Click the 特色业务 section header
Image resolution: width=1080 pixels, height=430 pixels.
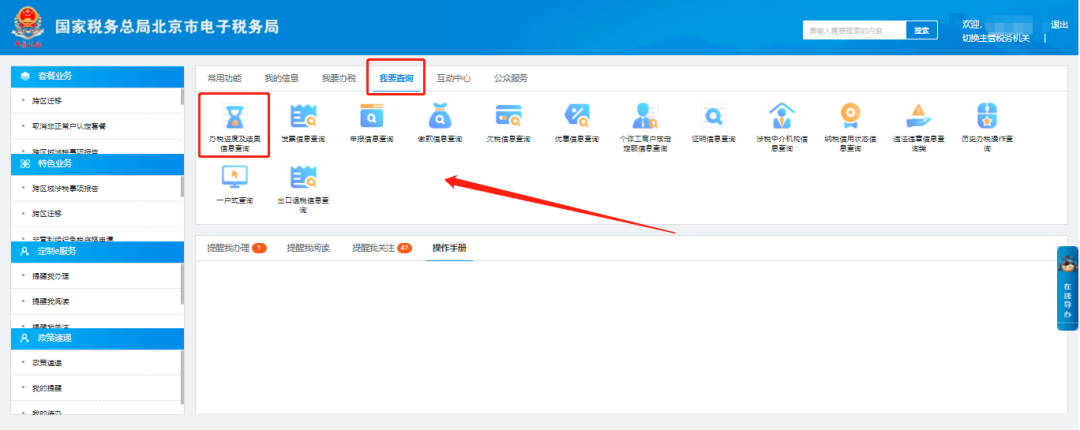pos(98,164)
